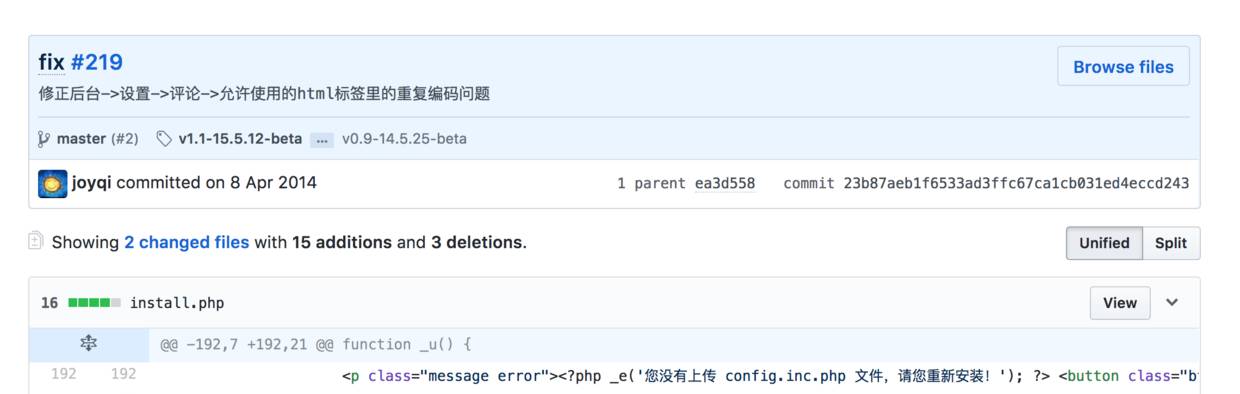
Task: Open issue #219 link
Action: tap(96, 63)
